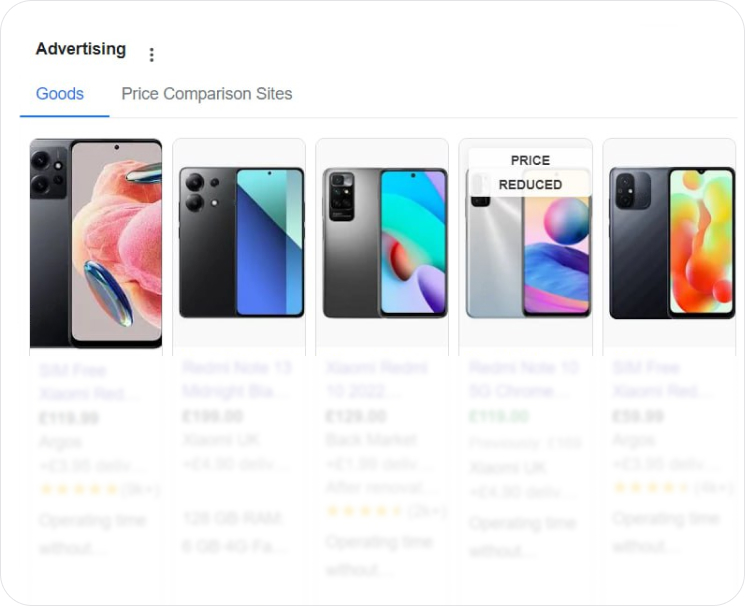Open the fifth SIM Free Xiaomi listing title
The image size is (745, 606).
tap(662, 379)
